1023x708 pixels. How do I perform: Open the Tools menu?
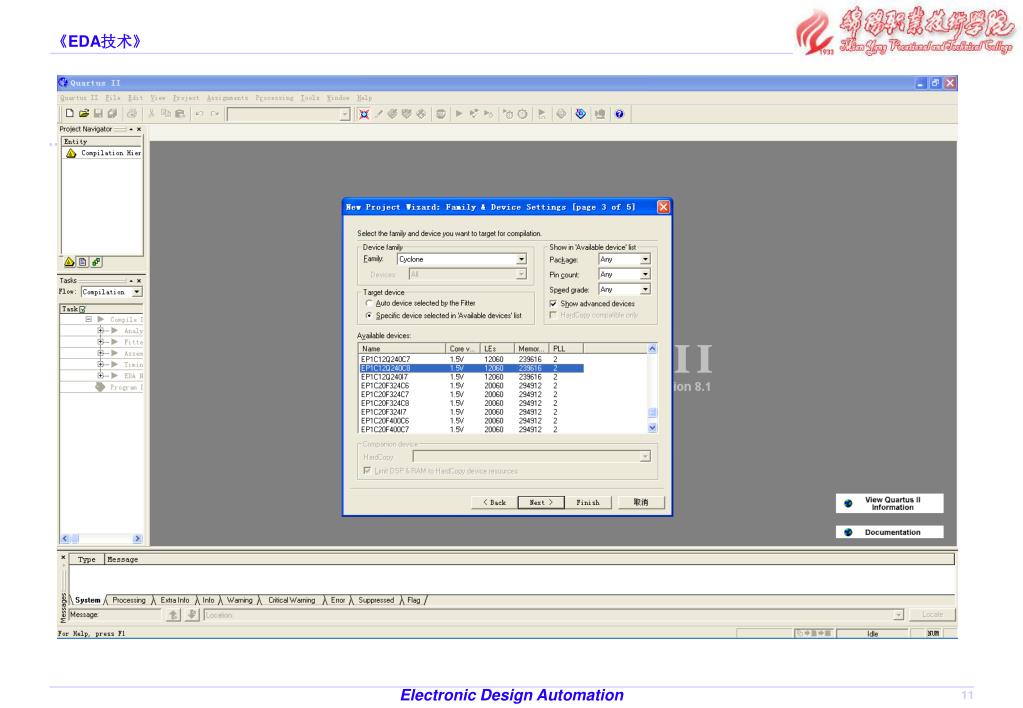pos(310,98)
